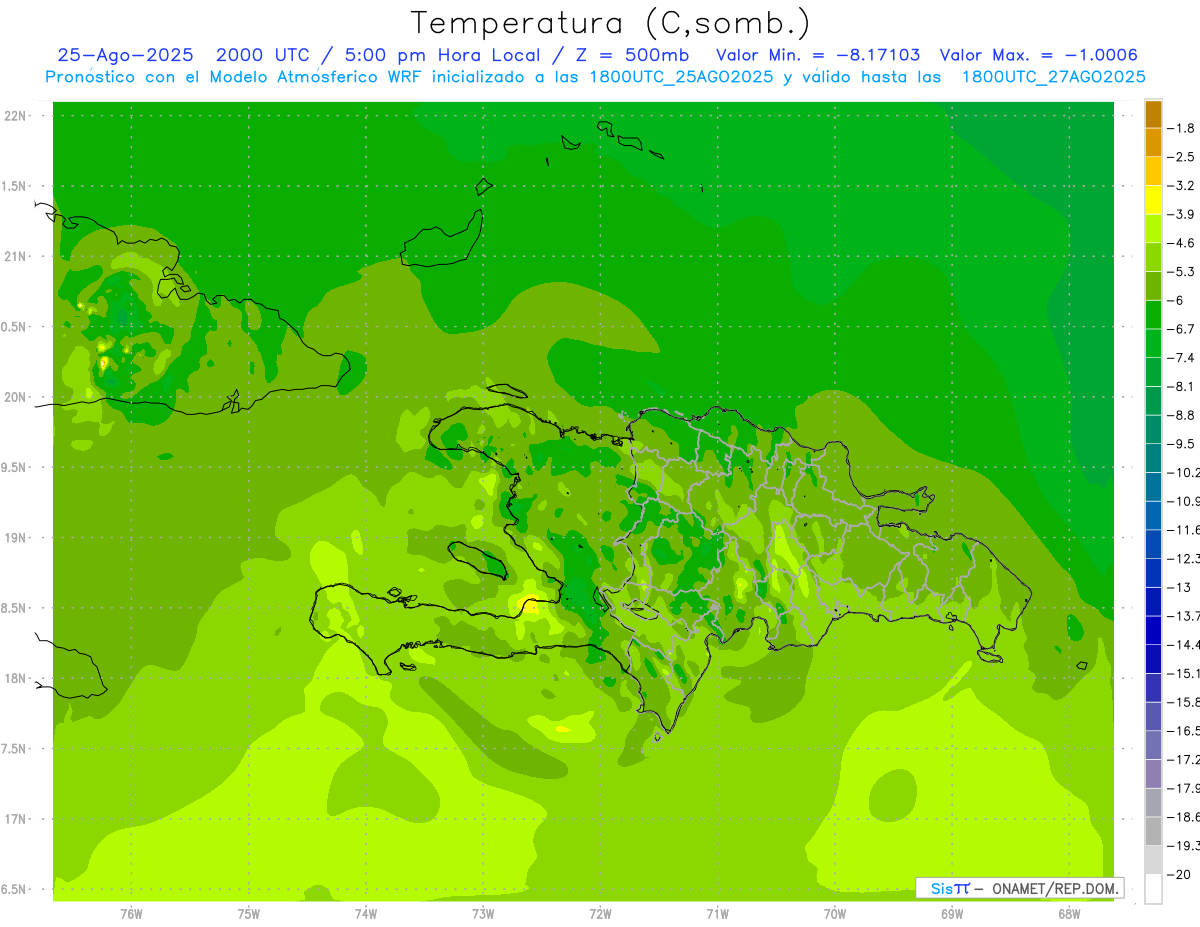Pick the teal swatch between -9.5 and -10.2
Viewport: 1200px width, 927px height.
[x=1153, y=458]
